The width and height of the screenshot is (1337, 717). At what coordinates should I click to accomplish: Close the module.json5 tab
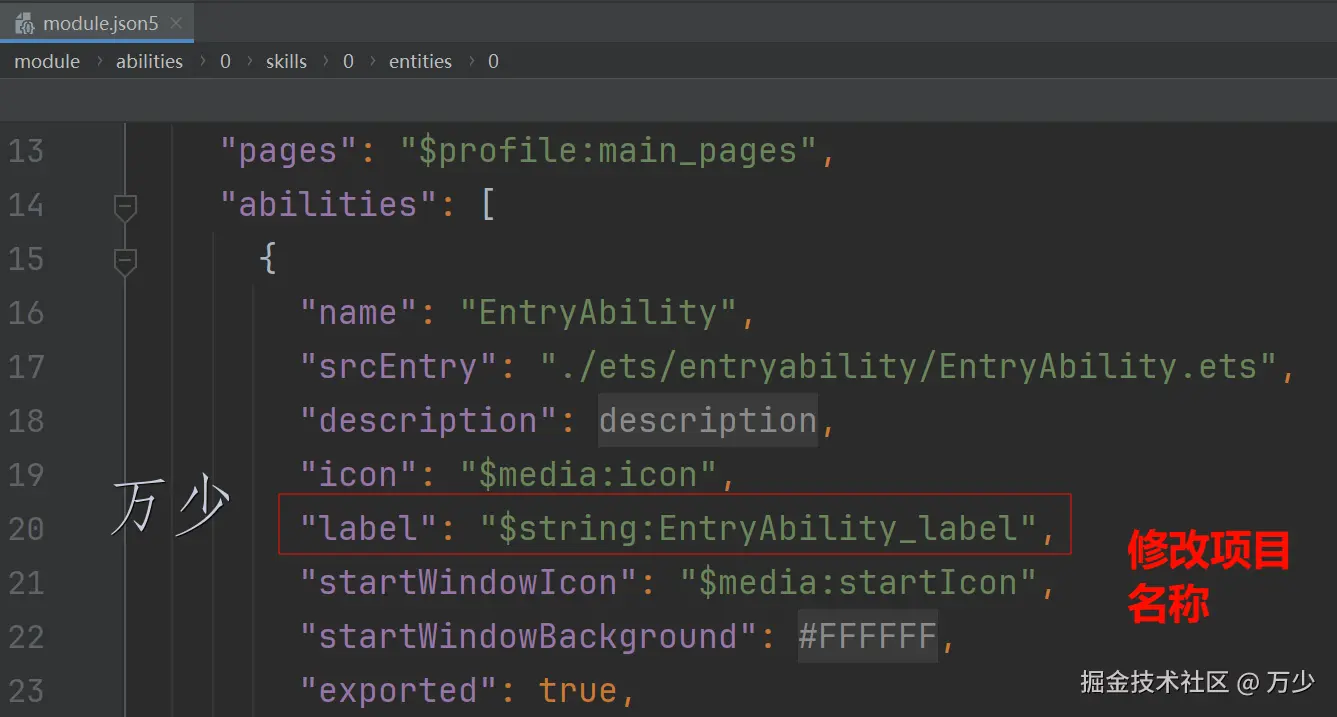(176, 23)
